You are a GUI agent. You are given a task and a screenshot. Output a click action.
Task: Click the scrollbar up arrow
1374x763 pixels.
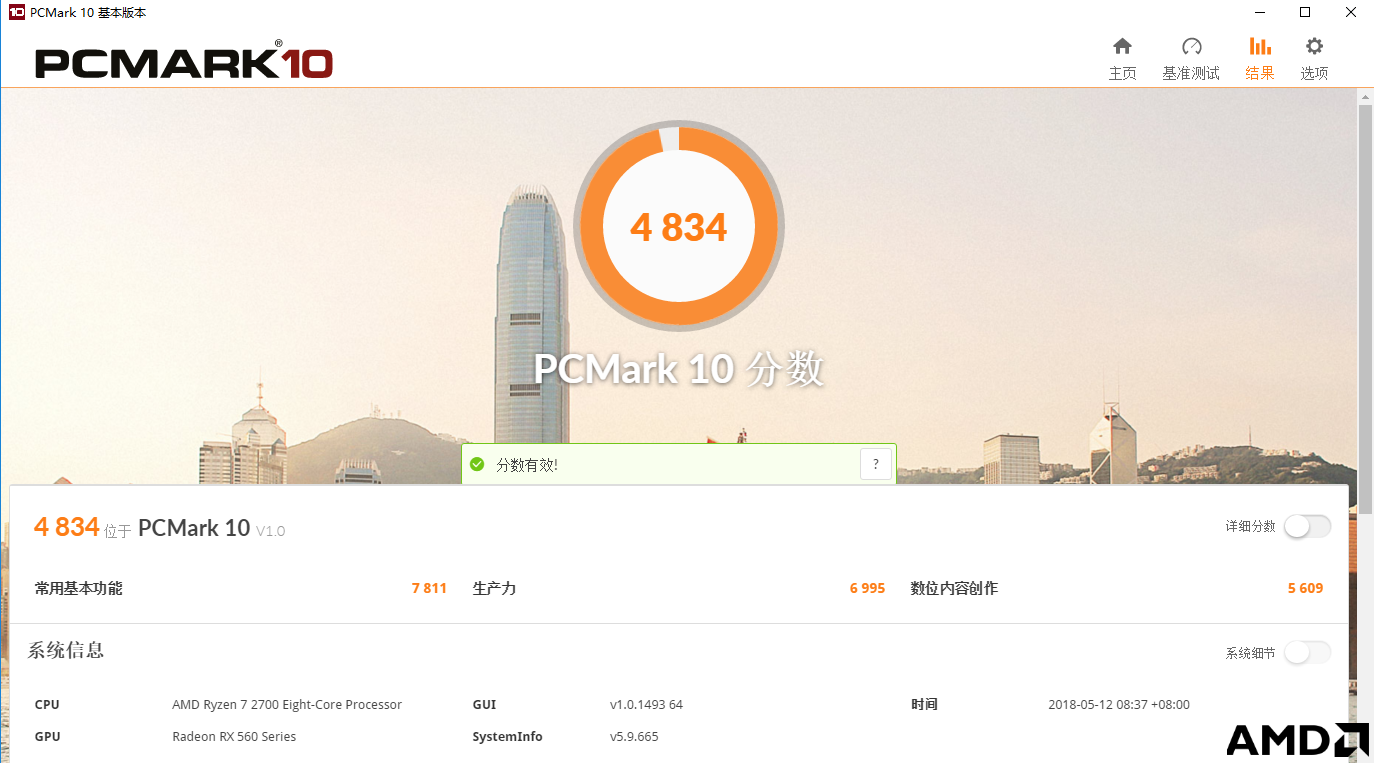tap(1365, 96)
